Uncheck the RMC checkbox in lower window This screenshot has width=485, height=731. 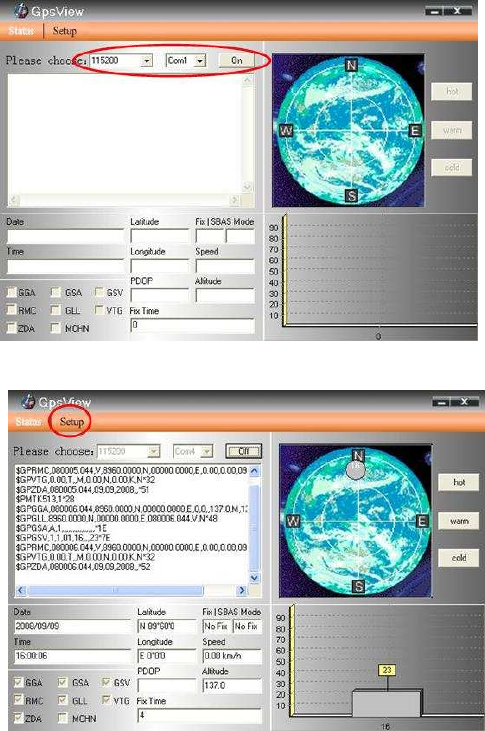(19, 700)
